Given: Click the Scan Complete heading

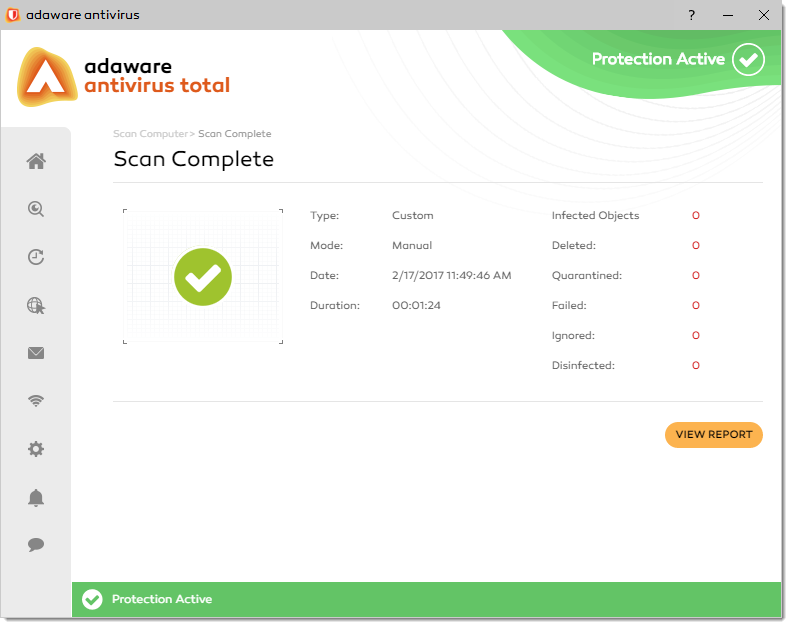Looking at the screenshot, I should tap(193, 159).
